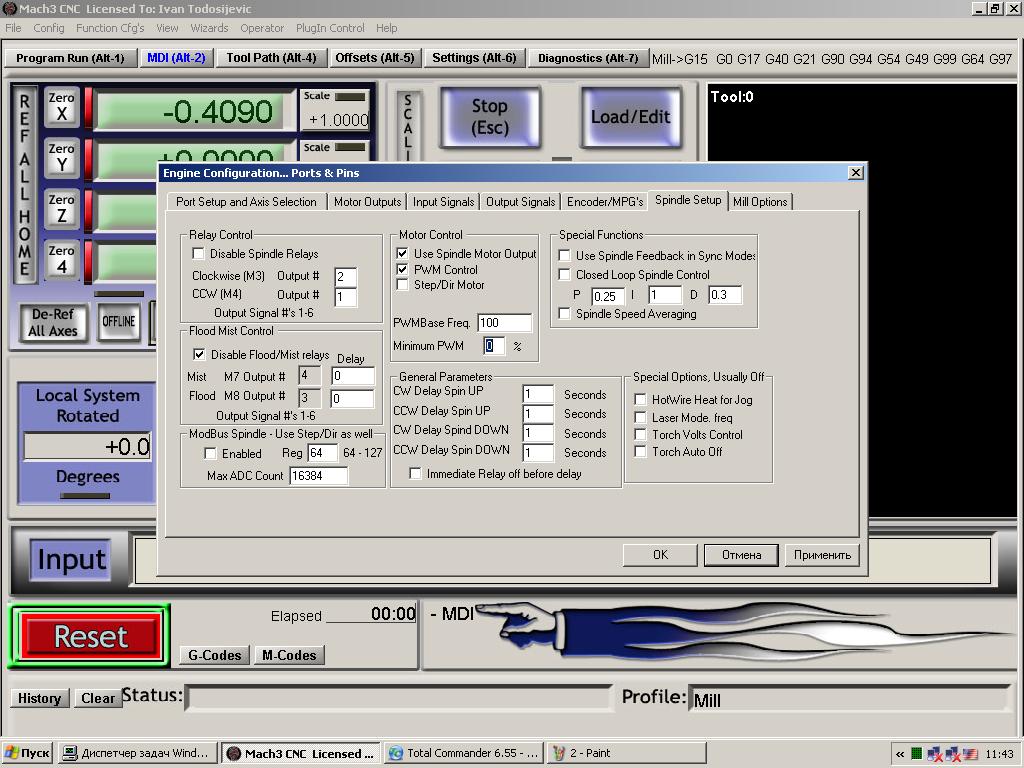
Task: Check Immediate Relay off before delay
Action: 415,473
